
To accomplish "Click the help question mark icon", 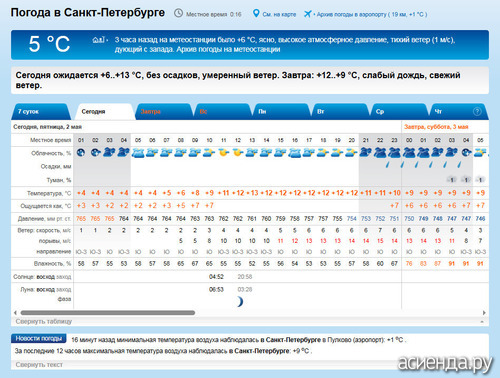I will coord(477,112).
